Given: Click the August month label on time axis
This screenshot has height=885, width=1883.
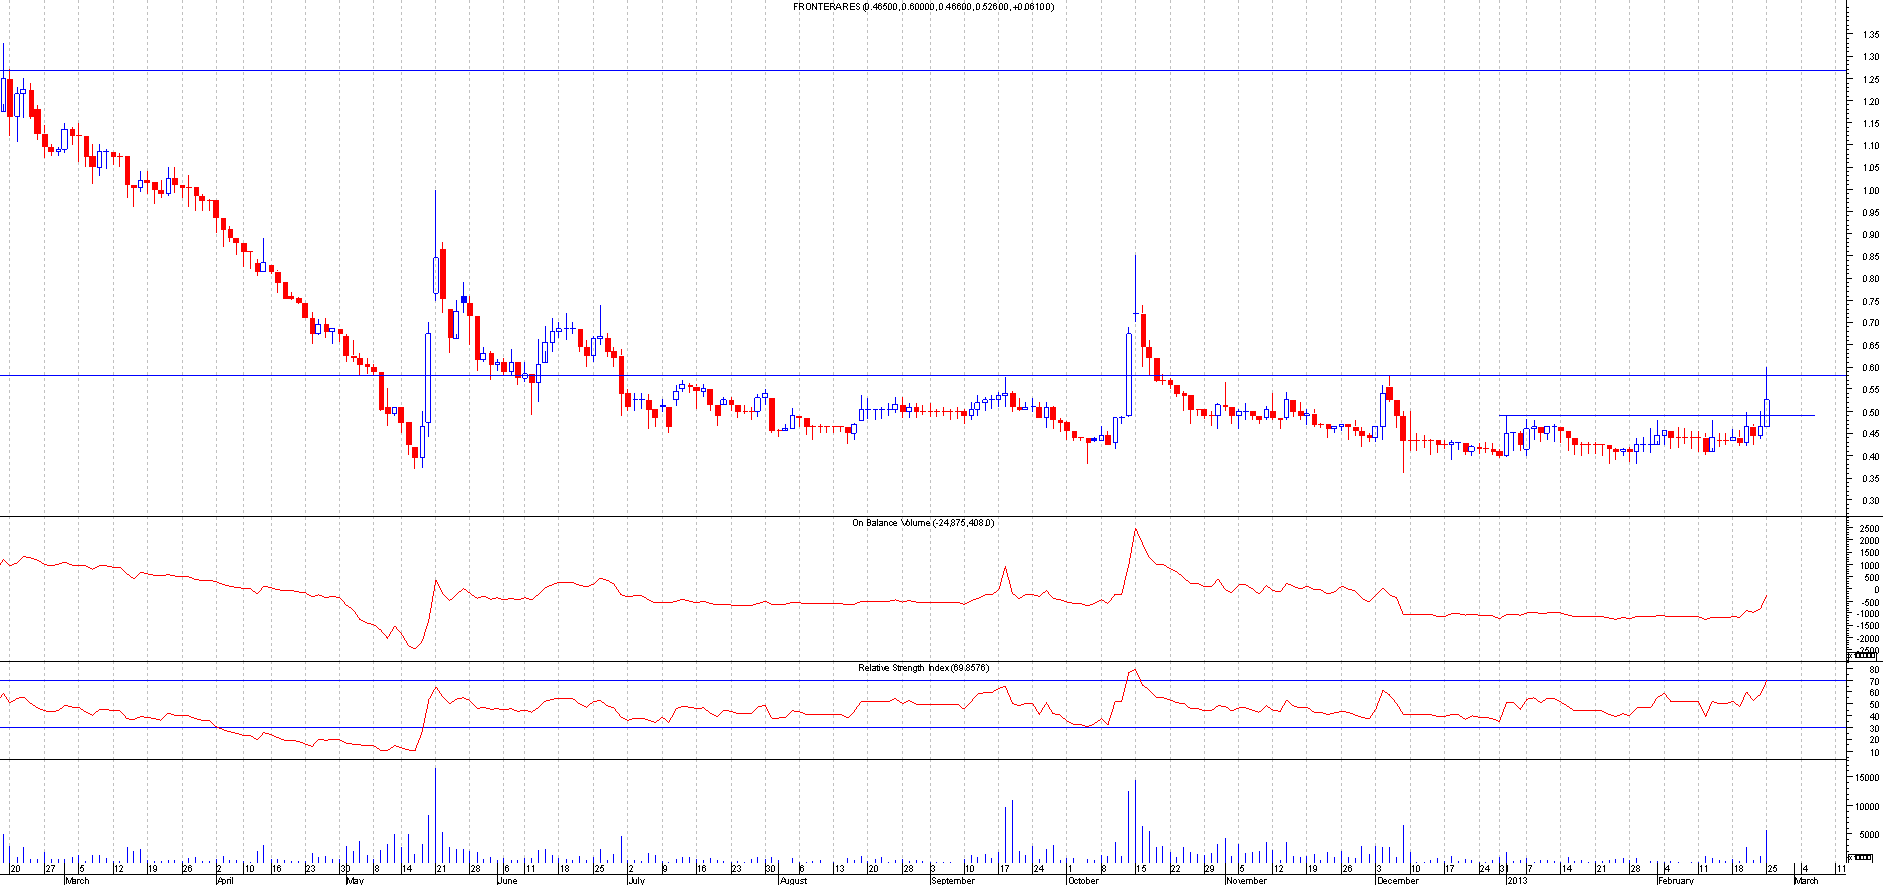Looking at the screenshot, I should [793, 881].
